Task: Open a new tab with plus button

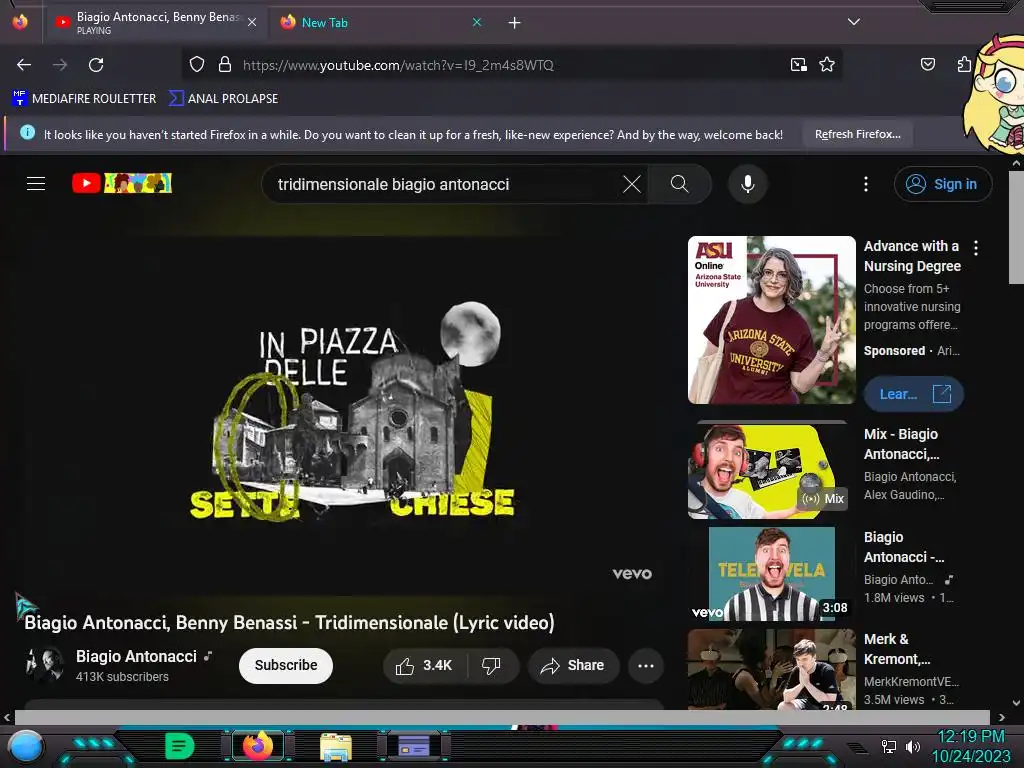Action: [x=515, y=23]
